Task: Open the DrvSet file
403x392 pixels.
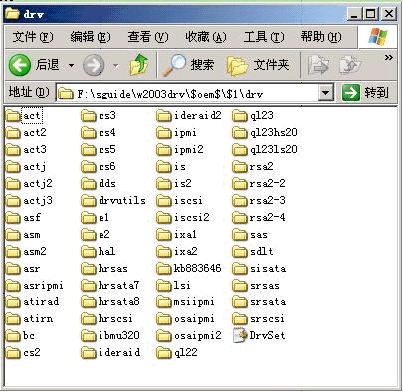Action: 259,335
